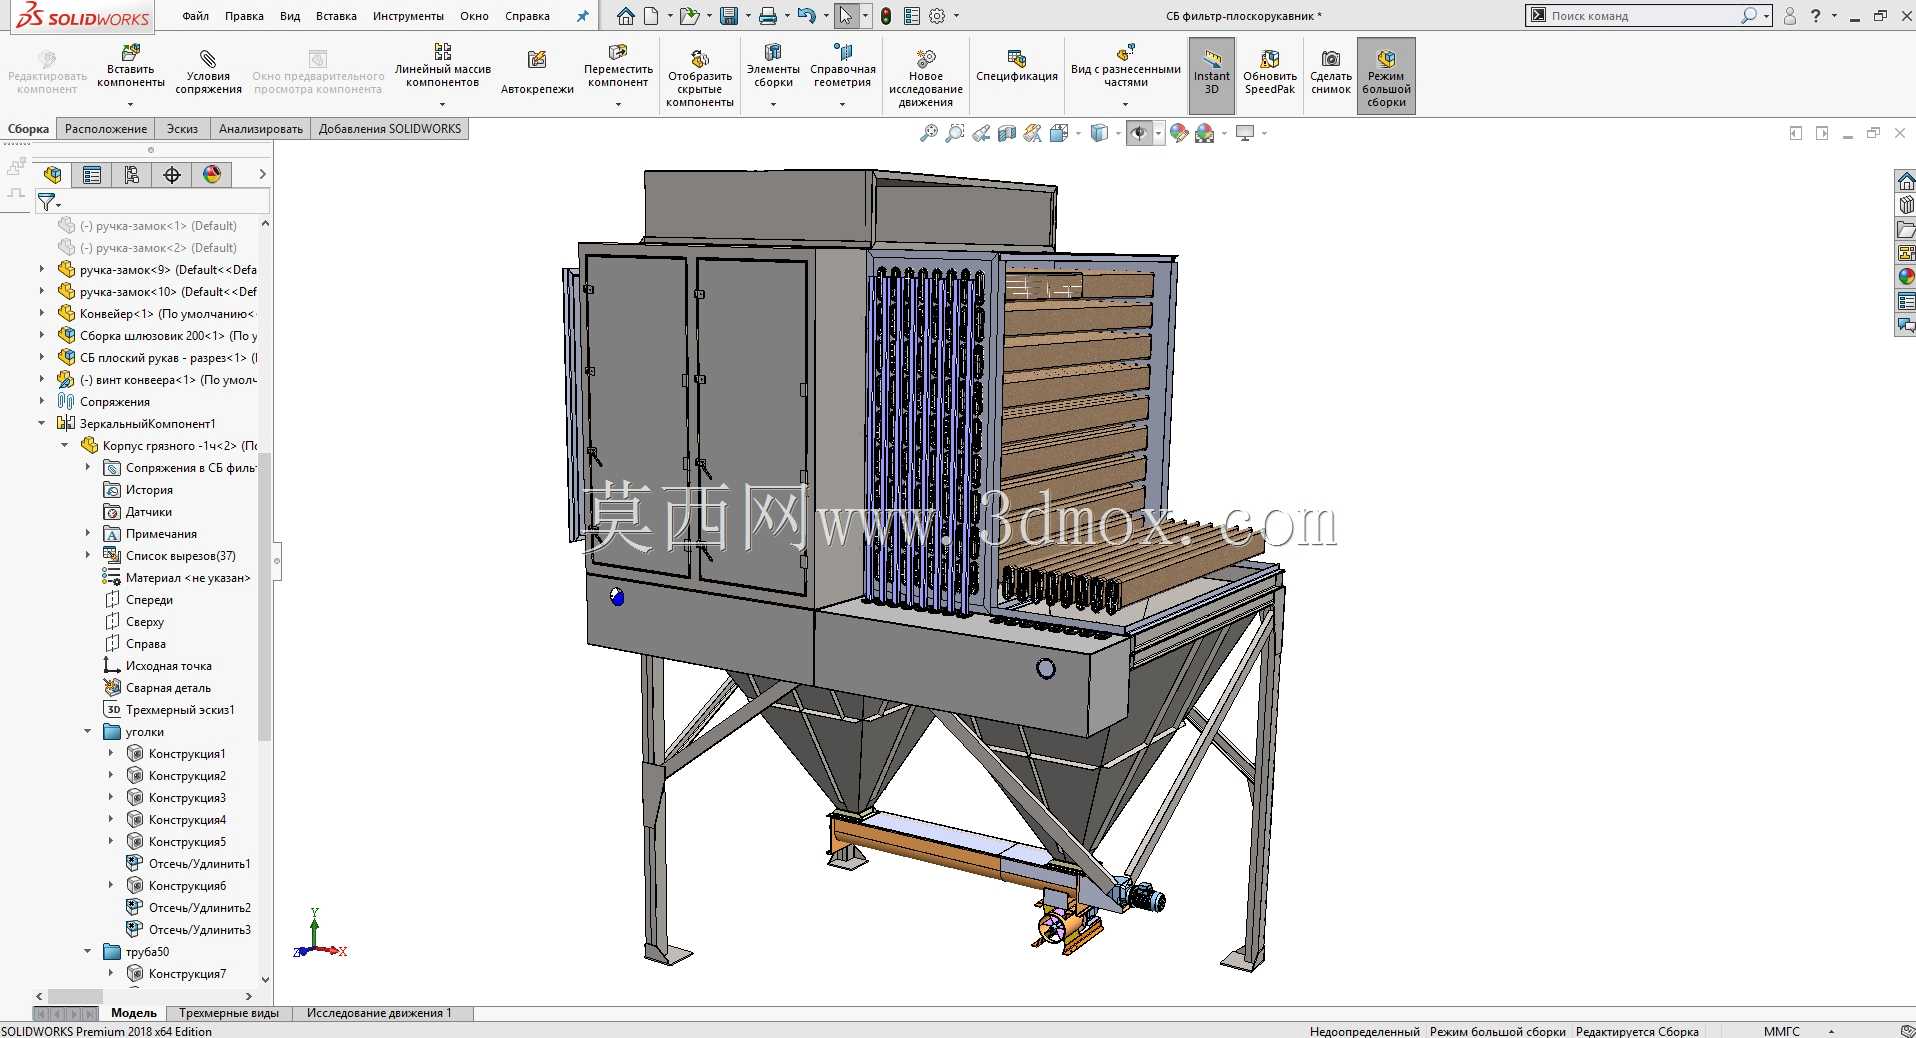The image size is (1916, 1038).
Task: Expand the Конвейер<1> tree node
Action: point(41,314)
